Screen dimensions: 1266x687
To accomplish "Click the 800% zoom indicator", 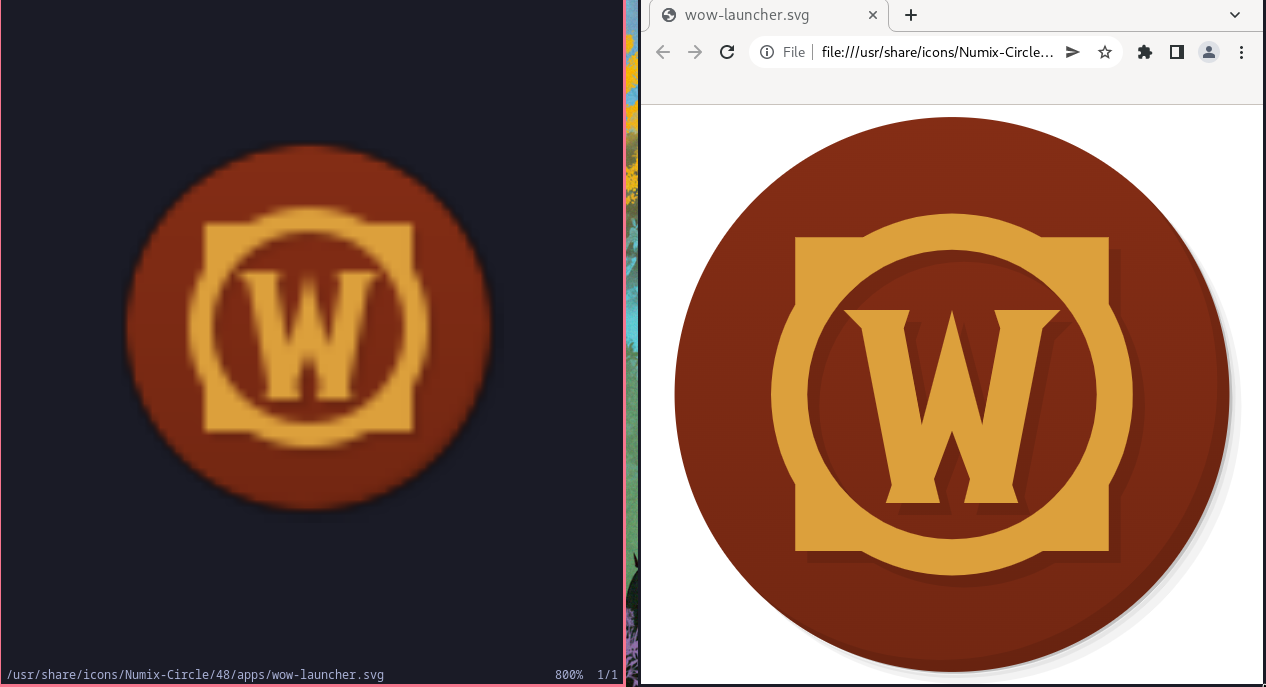I will click(569, 675).
